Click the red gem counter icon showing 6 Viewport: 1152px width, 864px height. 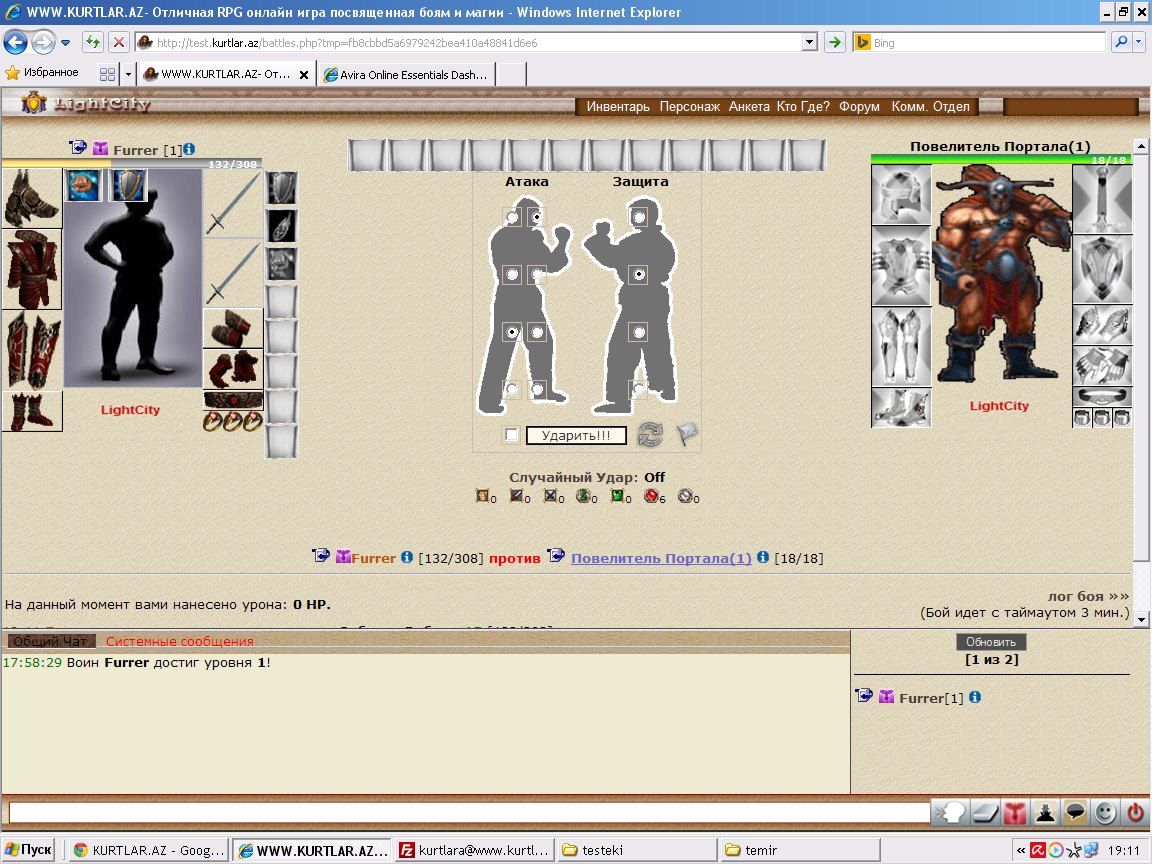651,497
